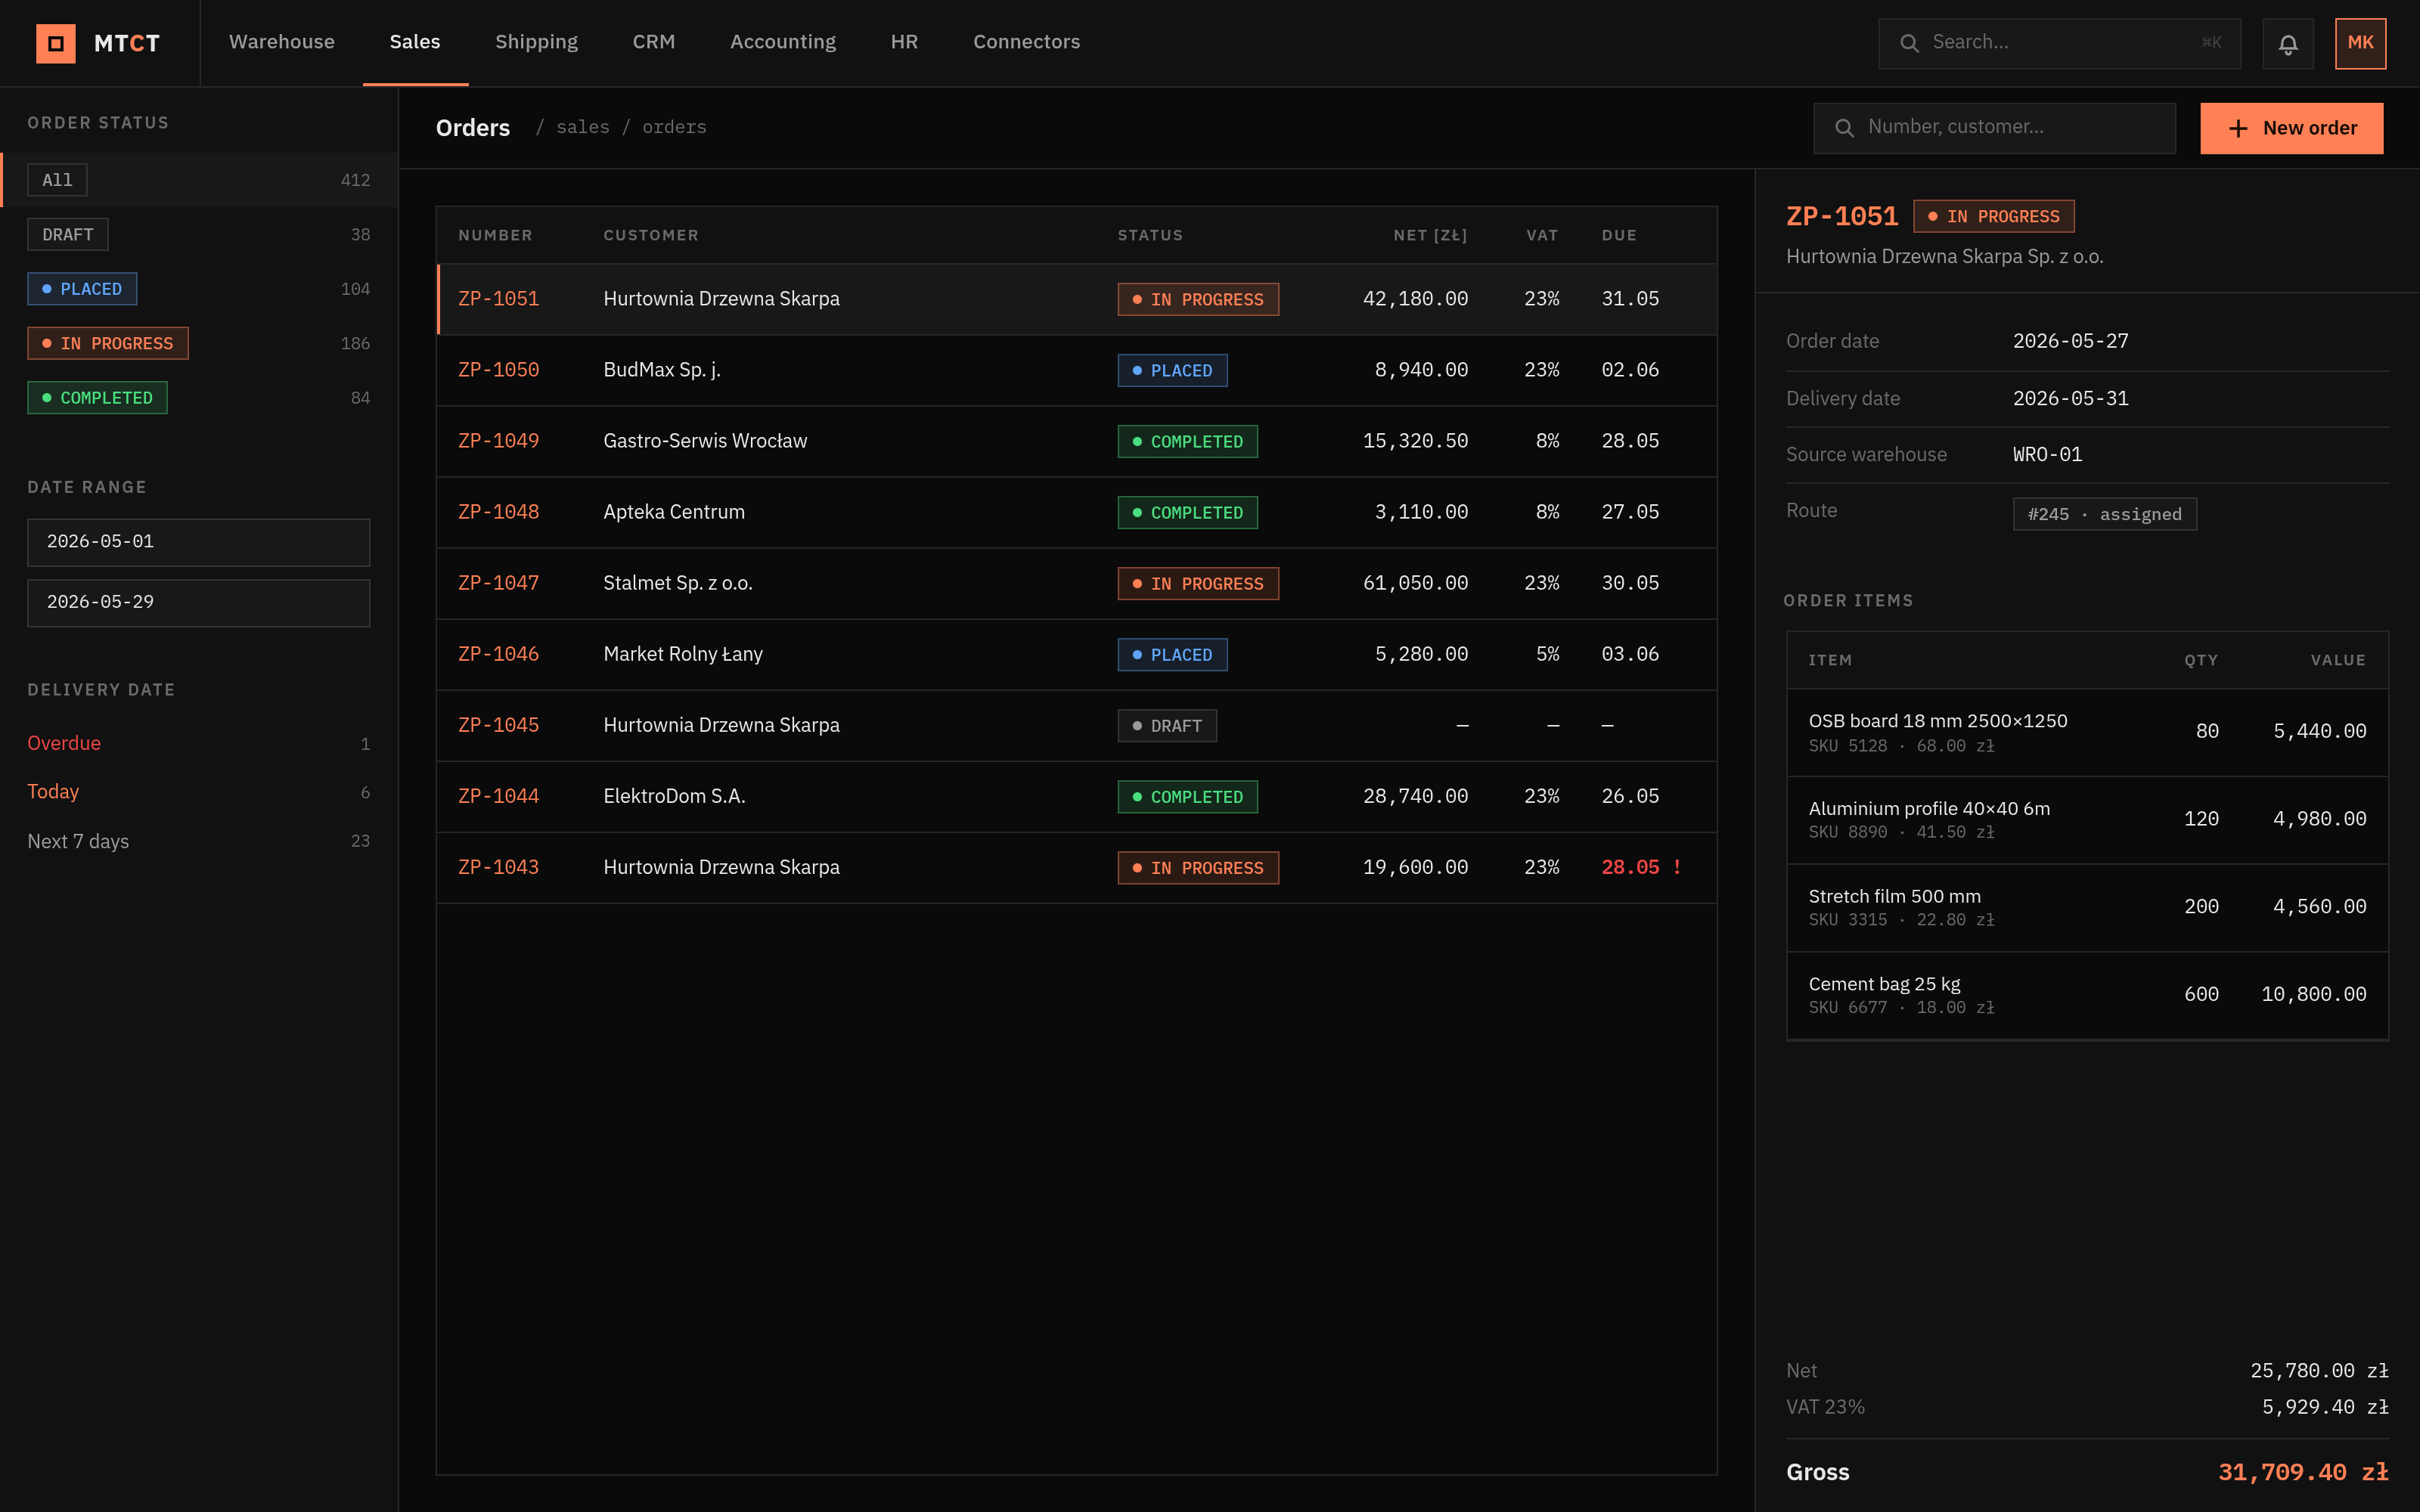
Task: Click the orders breadcrumb
Action: tap(674, 127)
